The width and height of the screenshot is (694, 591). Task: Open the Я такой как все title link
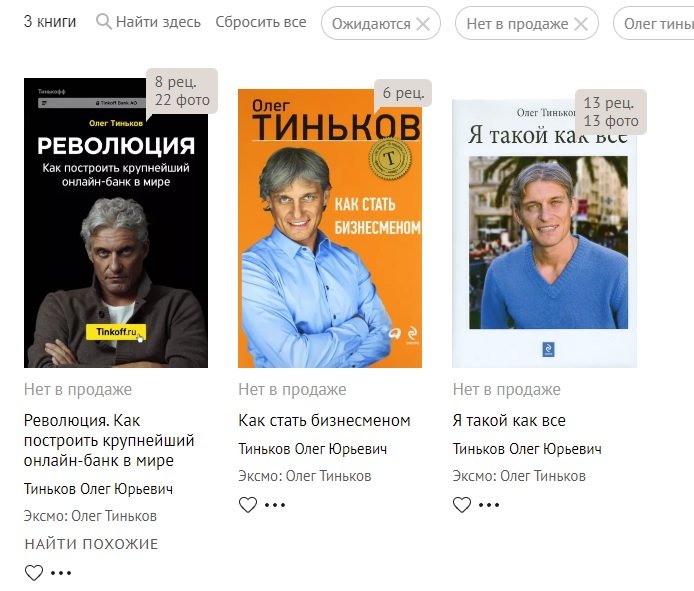(x=509, y=420)
